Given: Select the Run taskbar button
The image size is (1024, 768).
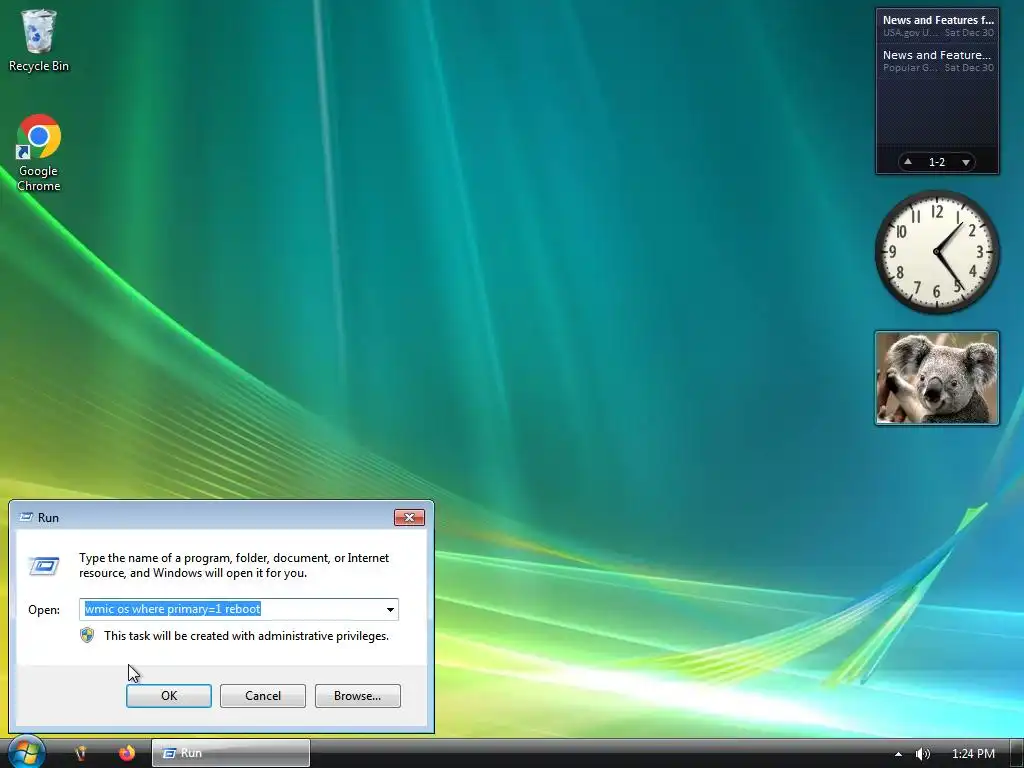Looking at the screenshot, I should 231,753.
